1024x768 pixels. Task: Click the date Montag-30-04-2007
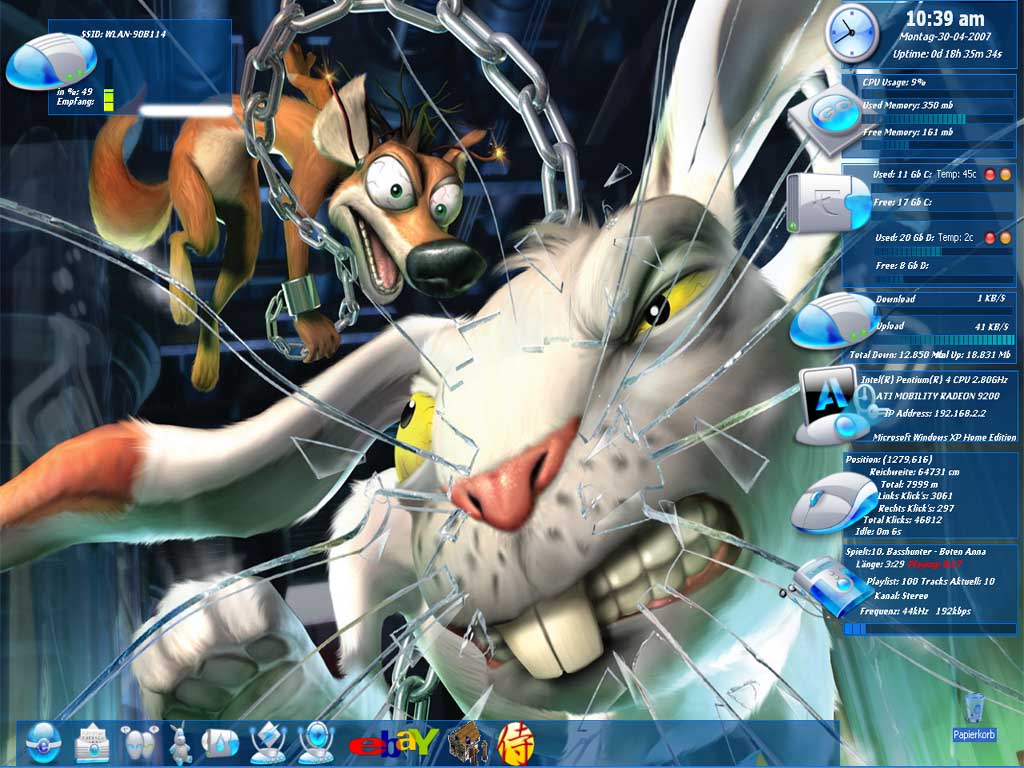click(x=945, y=37)
